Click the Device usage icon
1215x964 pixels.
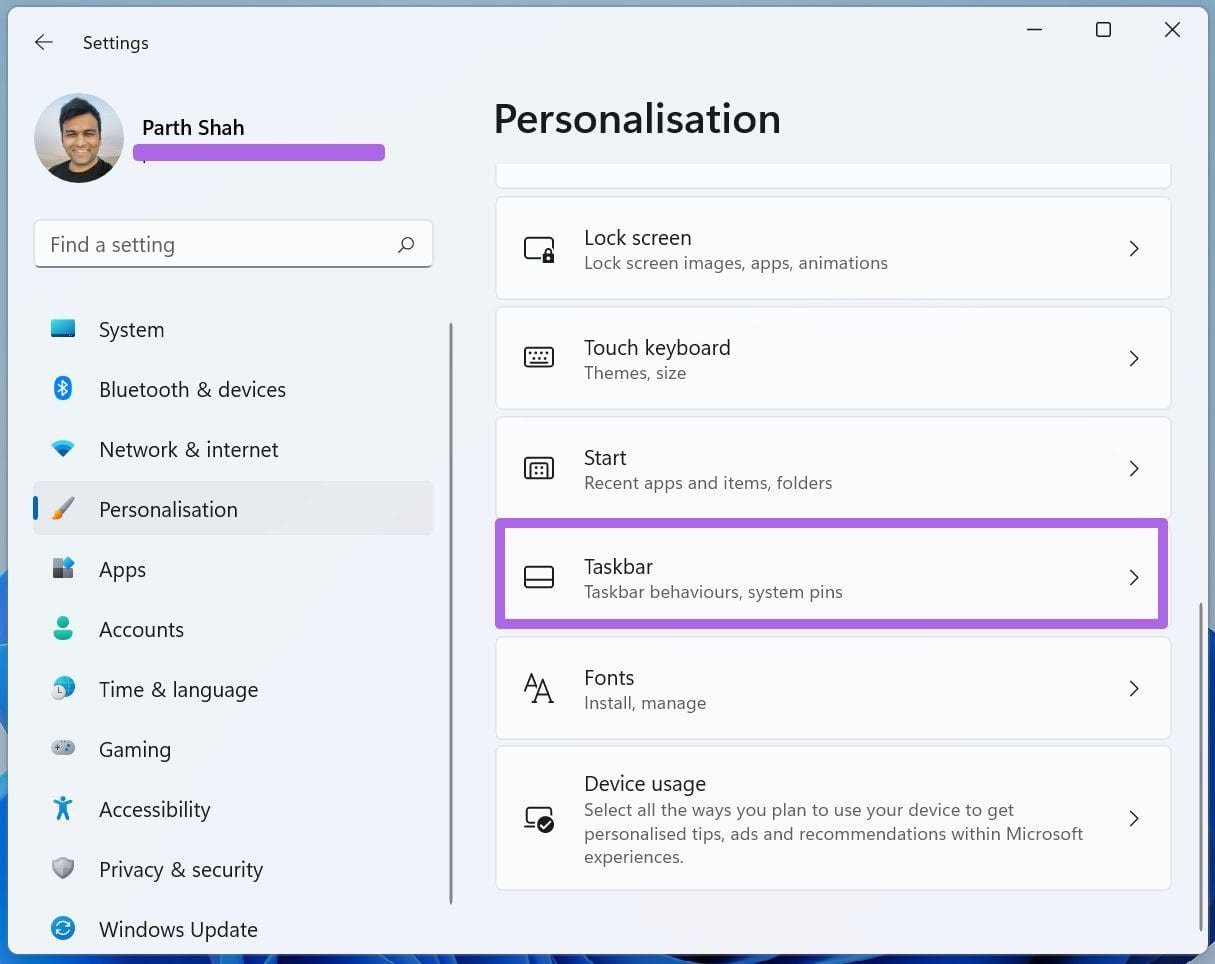point(539,819)
